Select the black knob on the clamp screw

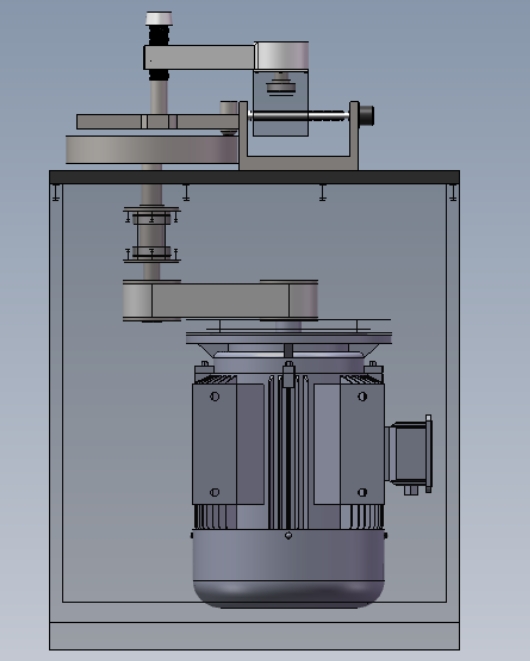pos(366,116)
